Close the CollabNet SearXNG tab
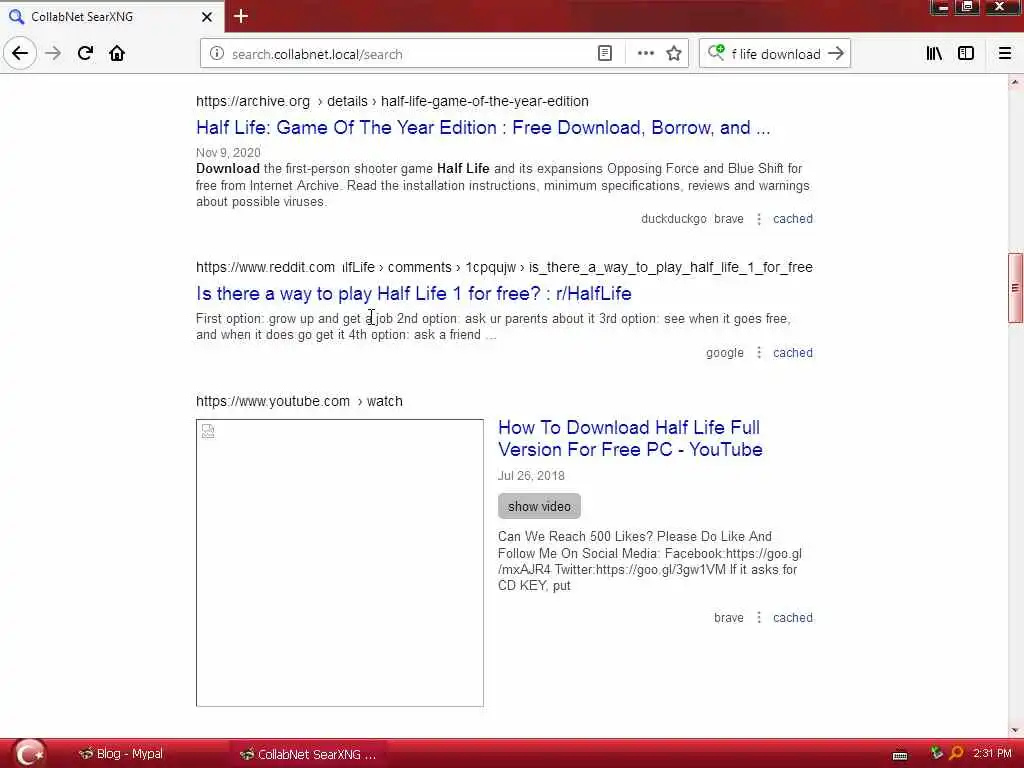Viewport: 1024px width, 768px height. pyautogui.click(x=206, y=17)
